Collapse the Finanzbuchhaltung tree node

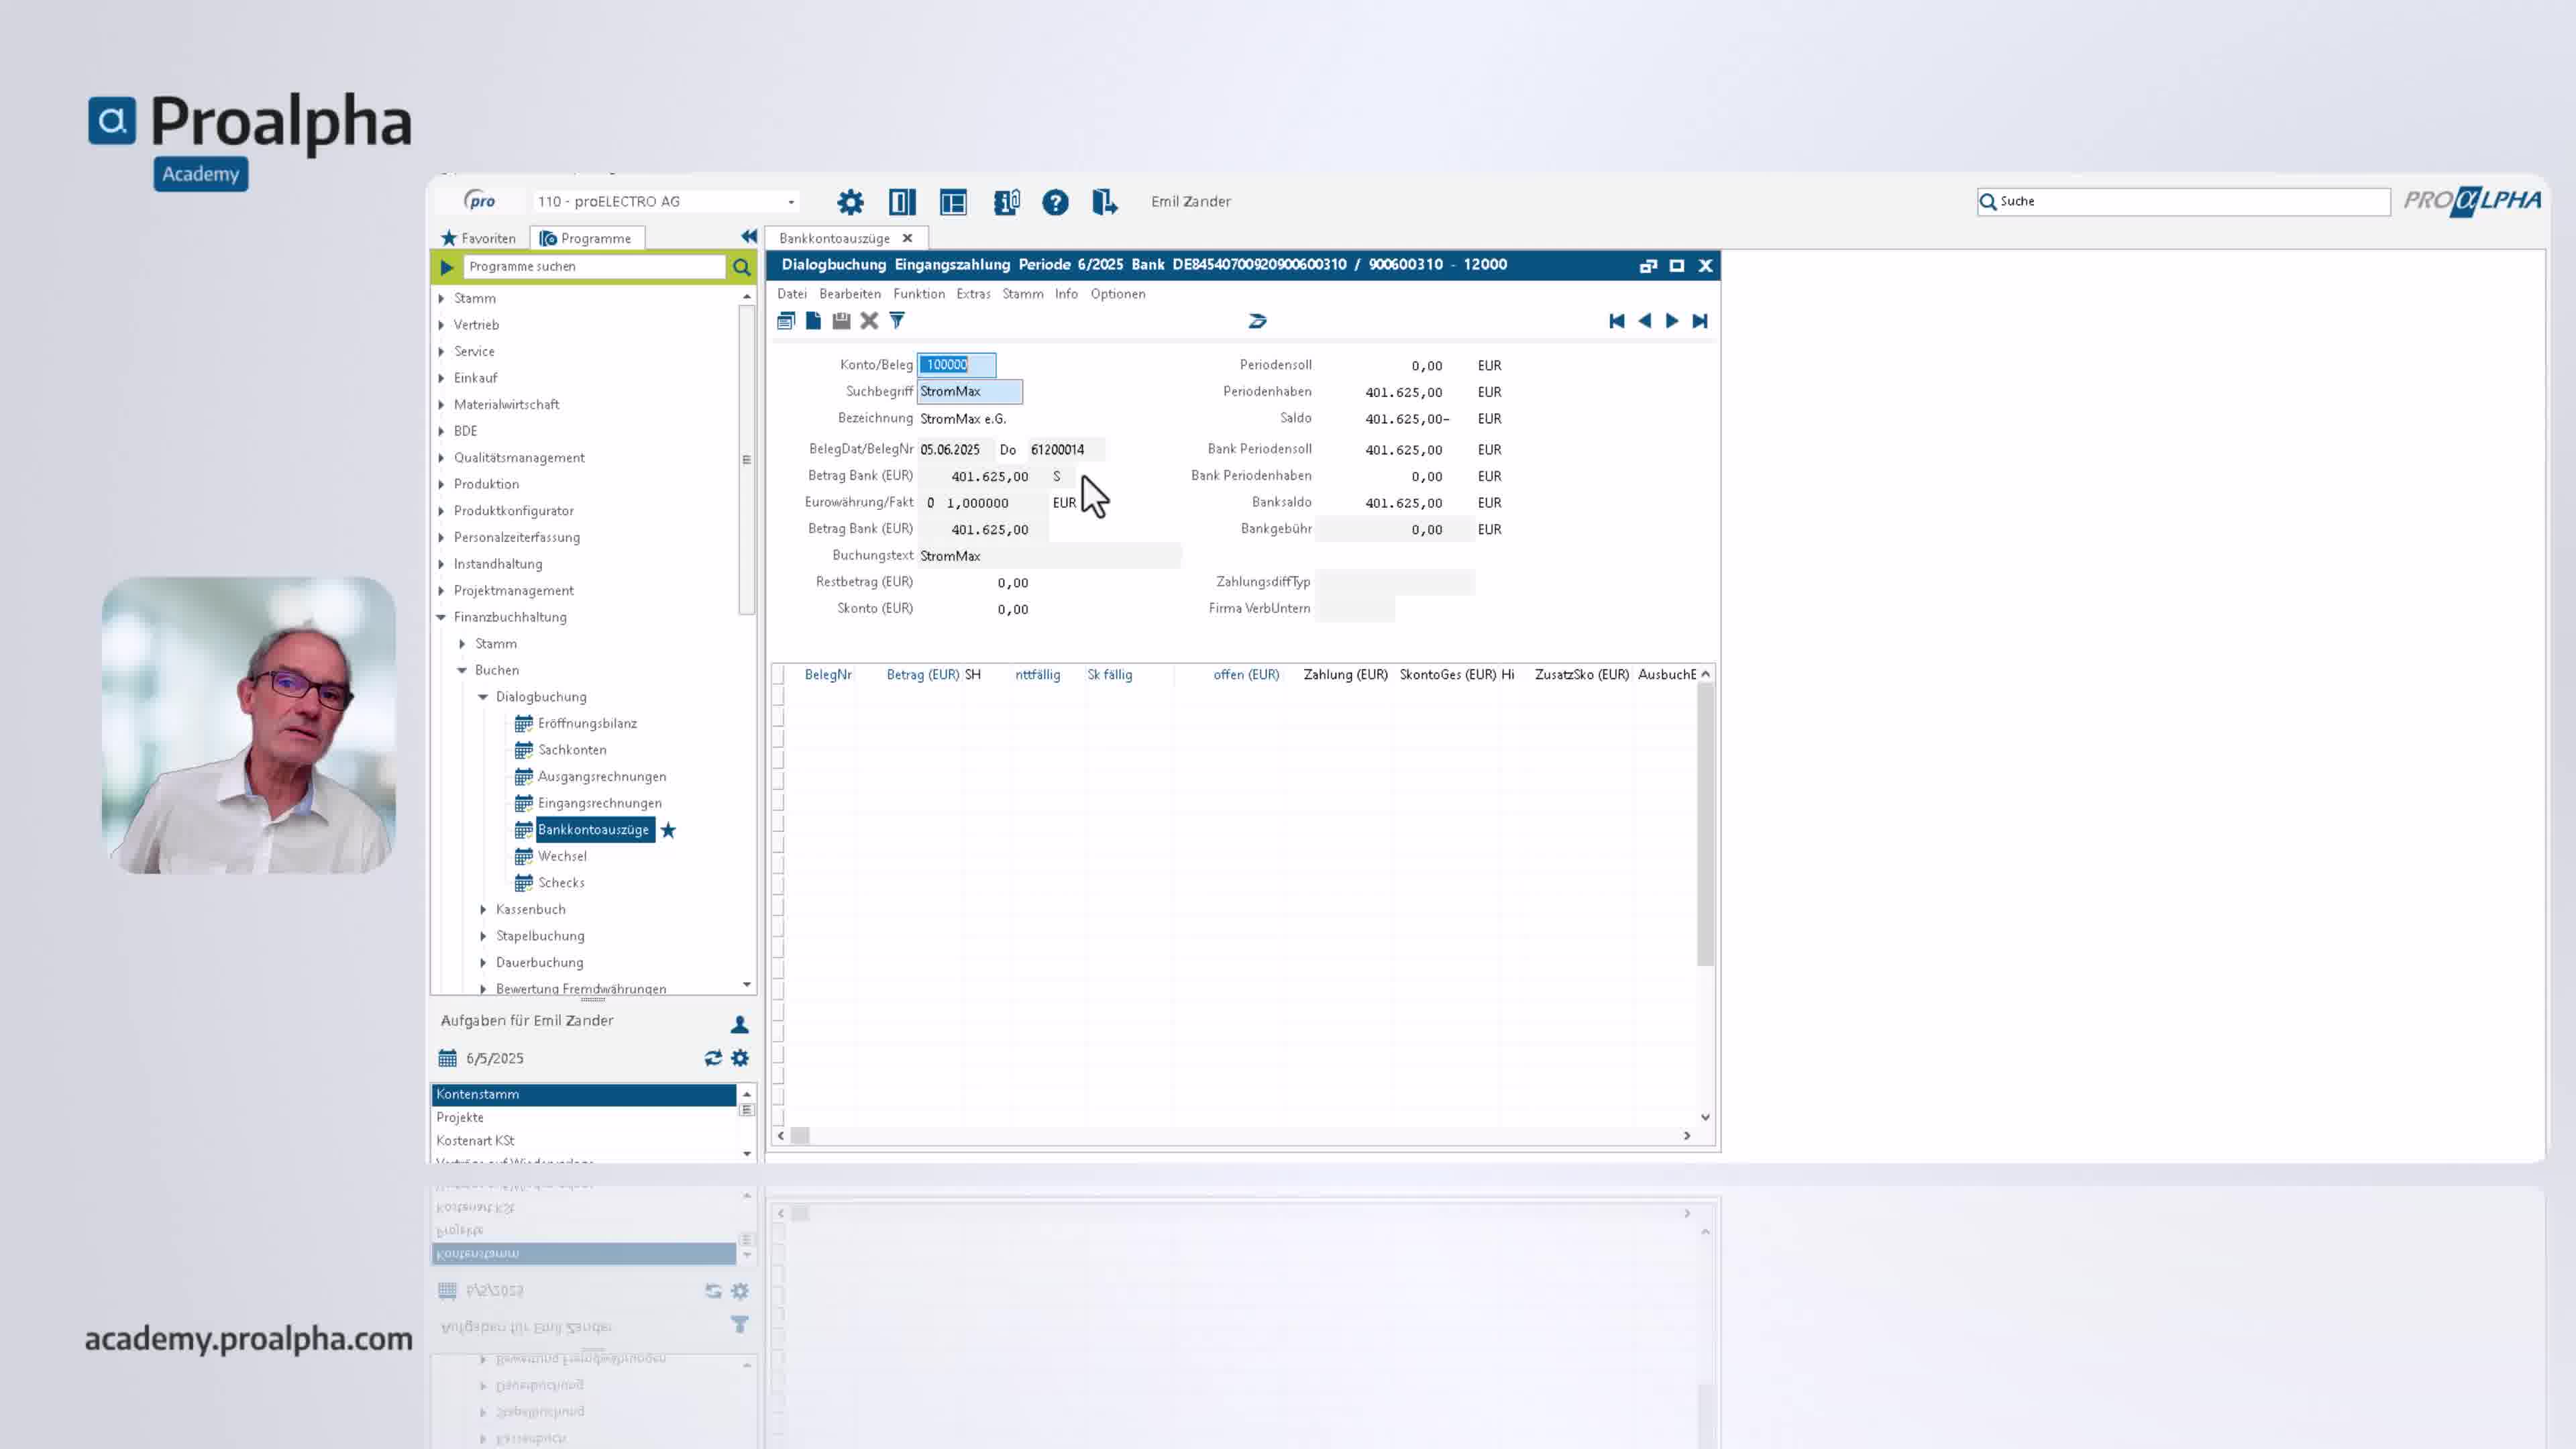tap(441, 617)
